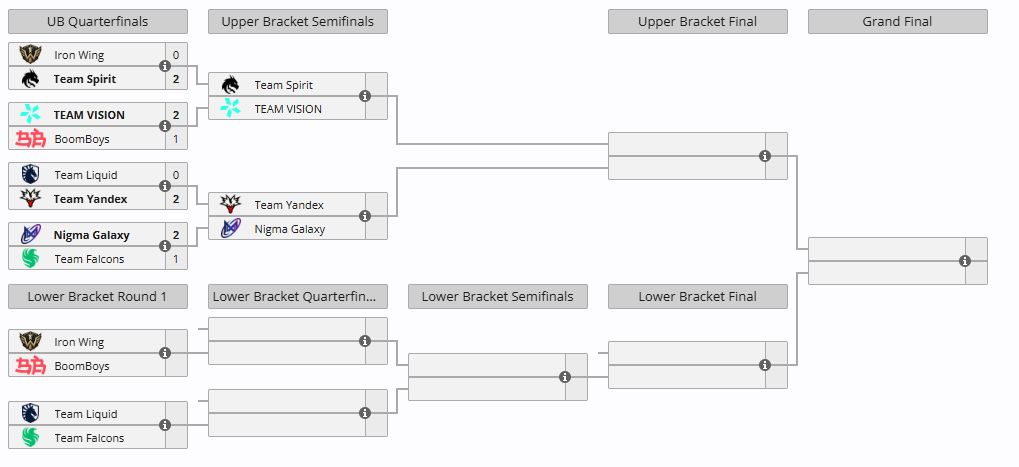Viewport: 1019px width, 467px height.
Task: Click the Upper Bracket Final info icon
Action: [x=765, y=156]
